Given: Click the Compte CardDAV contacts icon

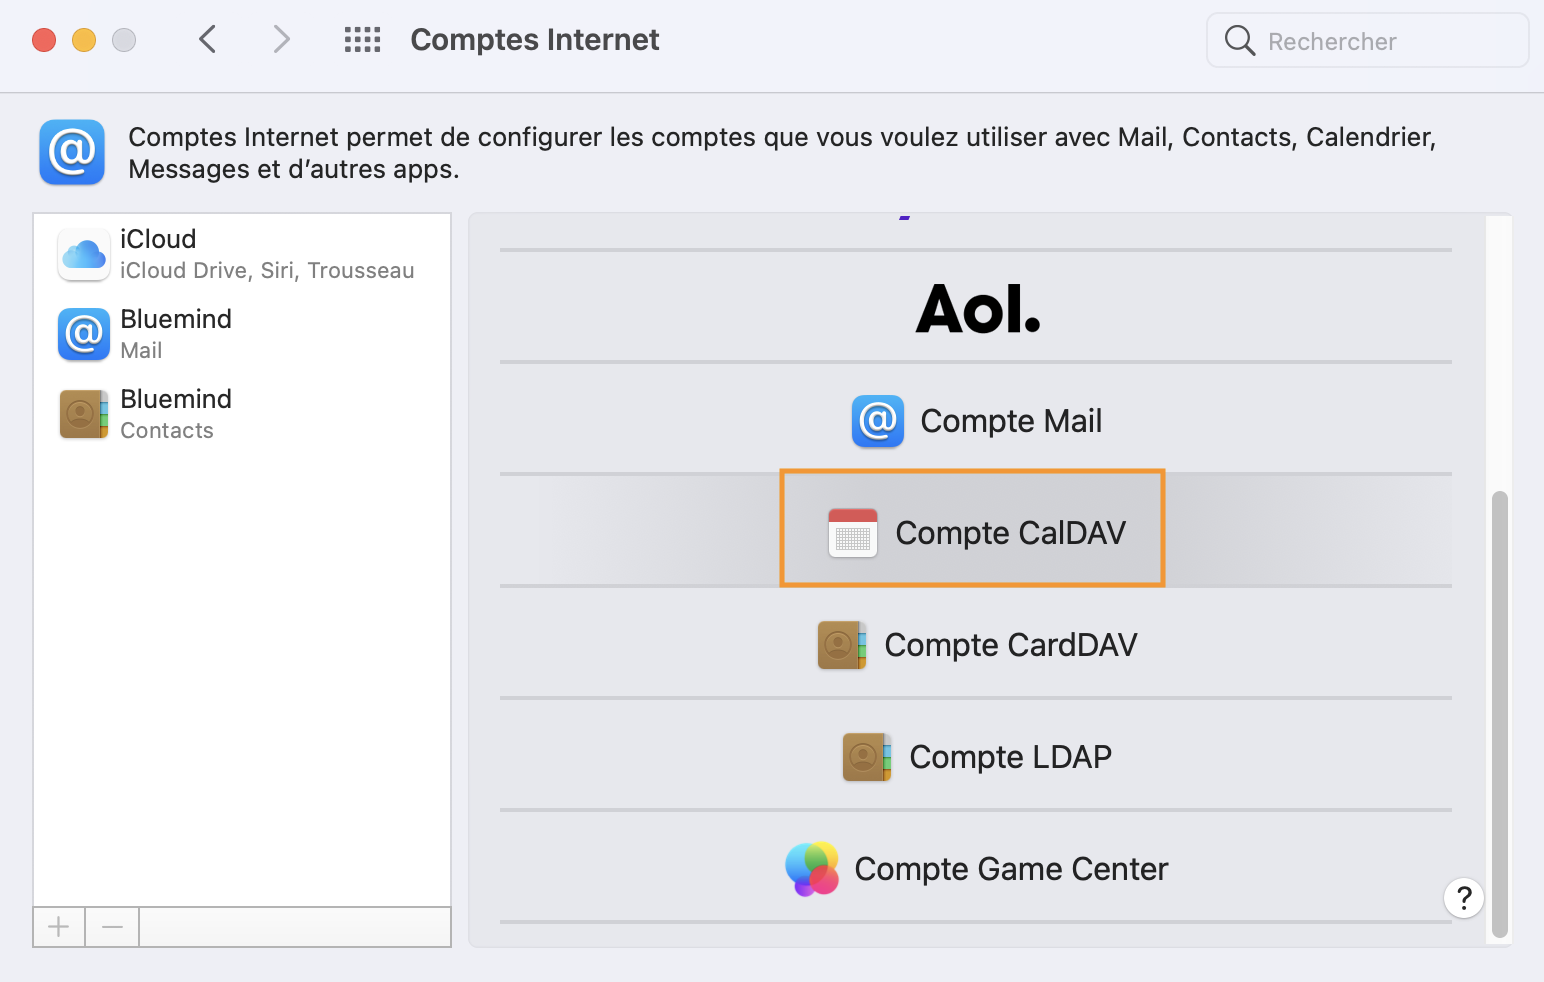Looking at the screenshot, I should point(842,645).
